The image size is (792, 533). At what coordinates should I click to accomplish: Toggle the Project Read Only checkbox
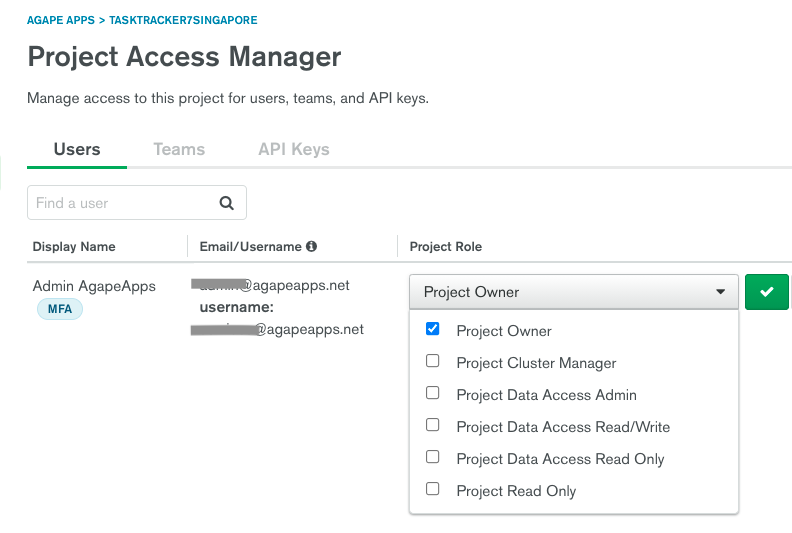tap(433, 489)
